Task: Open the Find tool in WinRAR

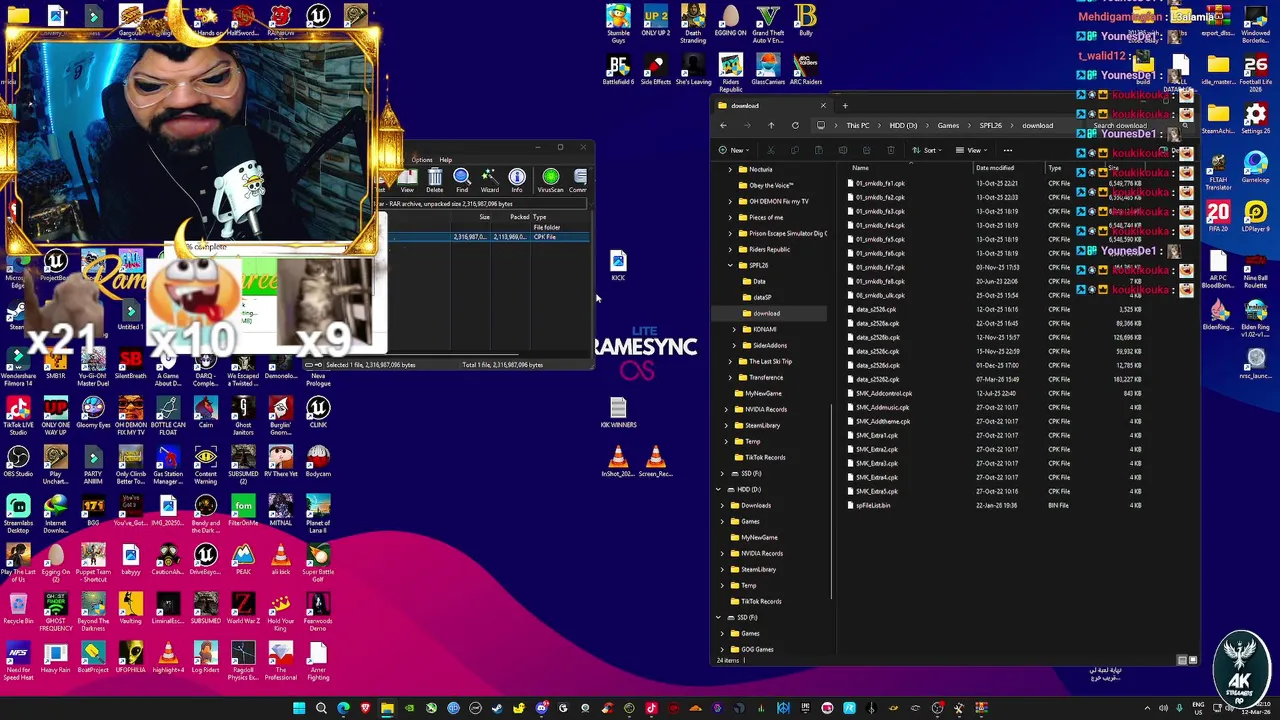Action: point(462,181)
